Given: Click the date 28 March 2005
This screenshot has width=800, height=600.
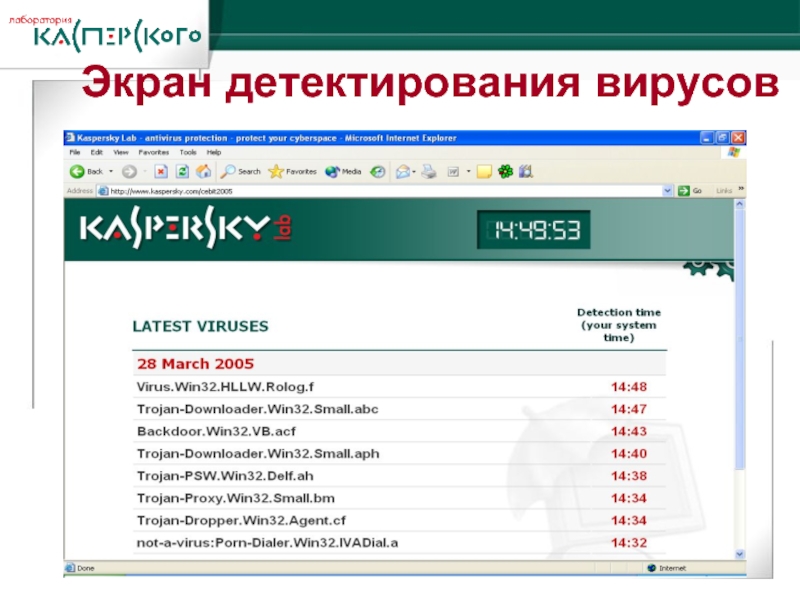Looking at the screenshot, I should point(195,364).
